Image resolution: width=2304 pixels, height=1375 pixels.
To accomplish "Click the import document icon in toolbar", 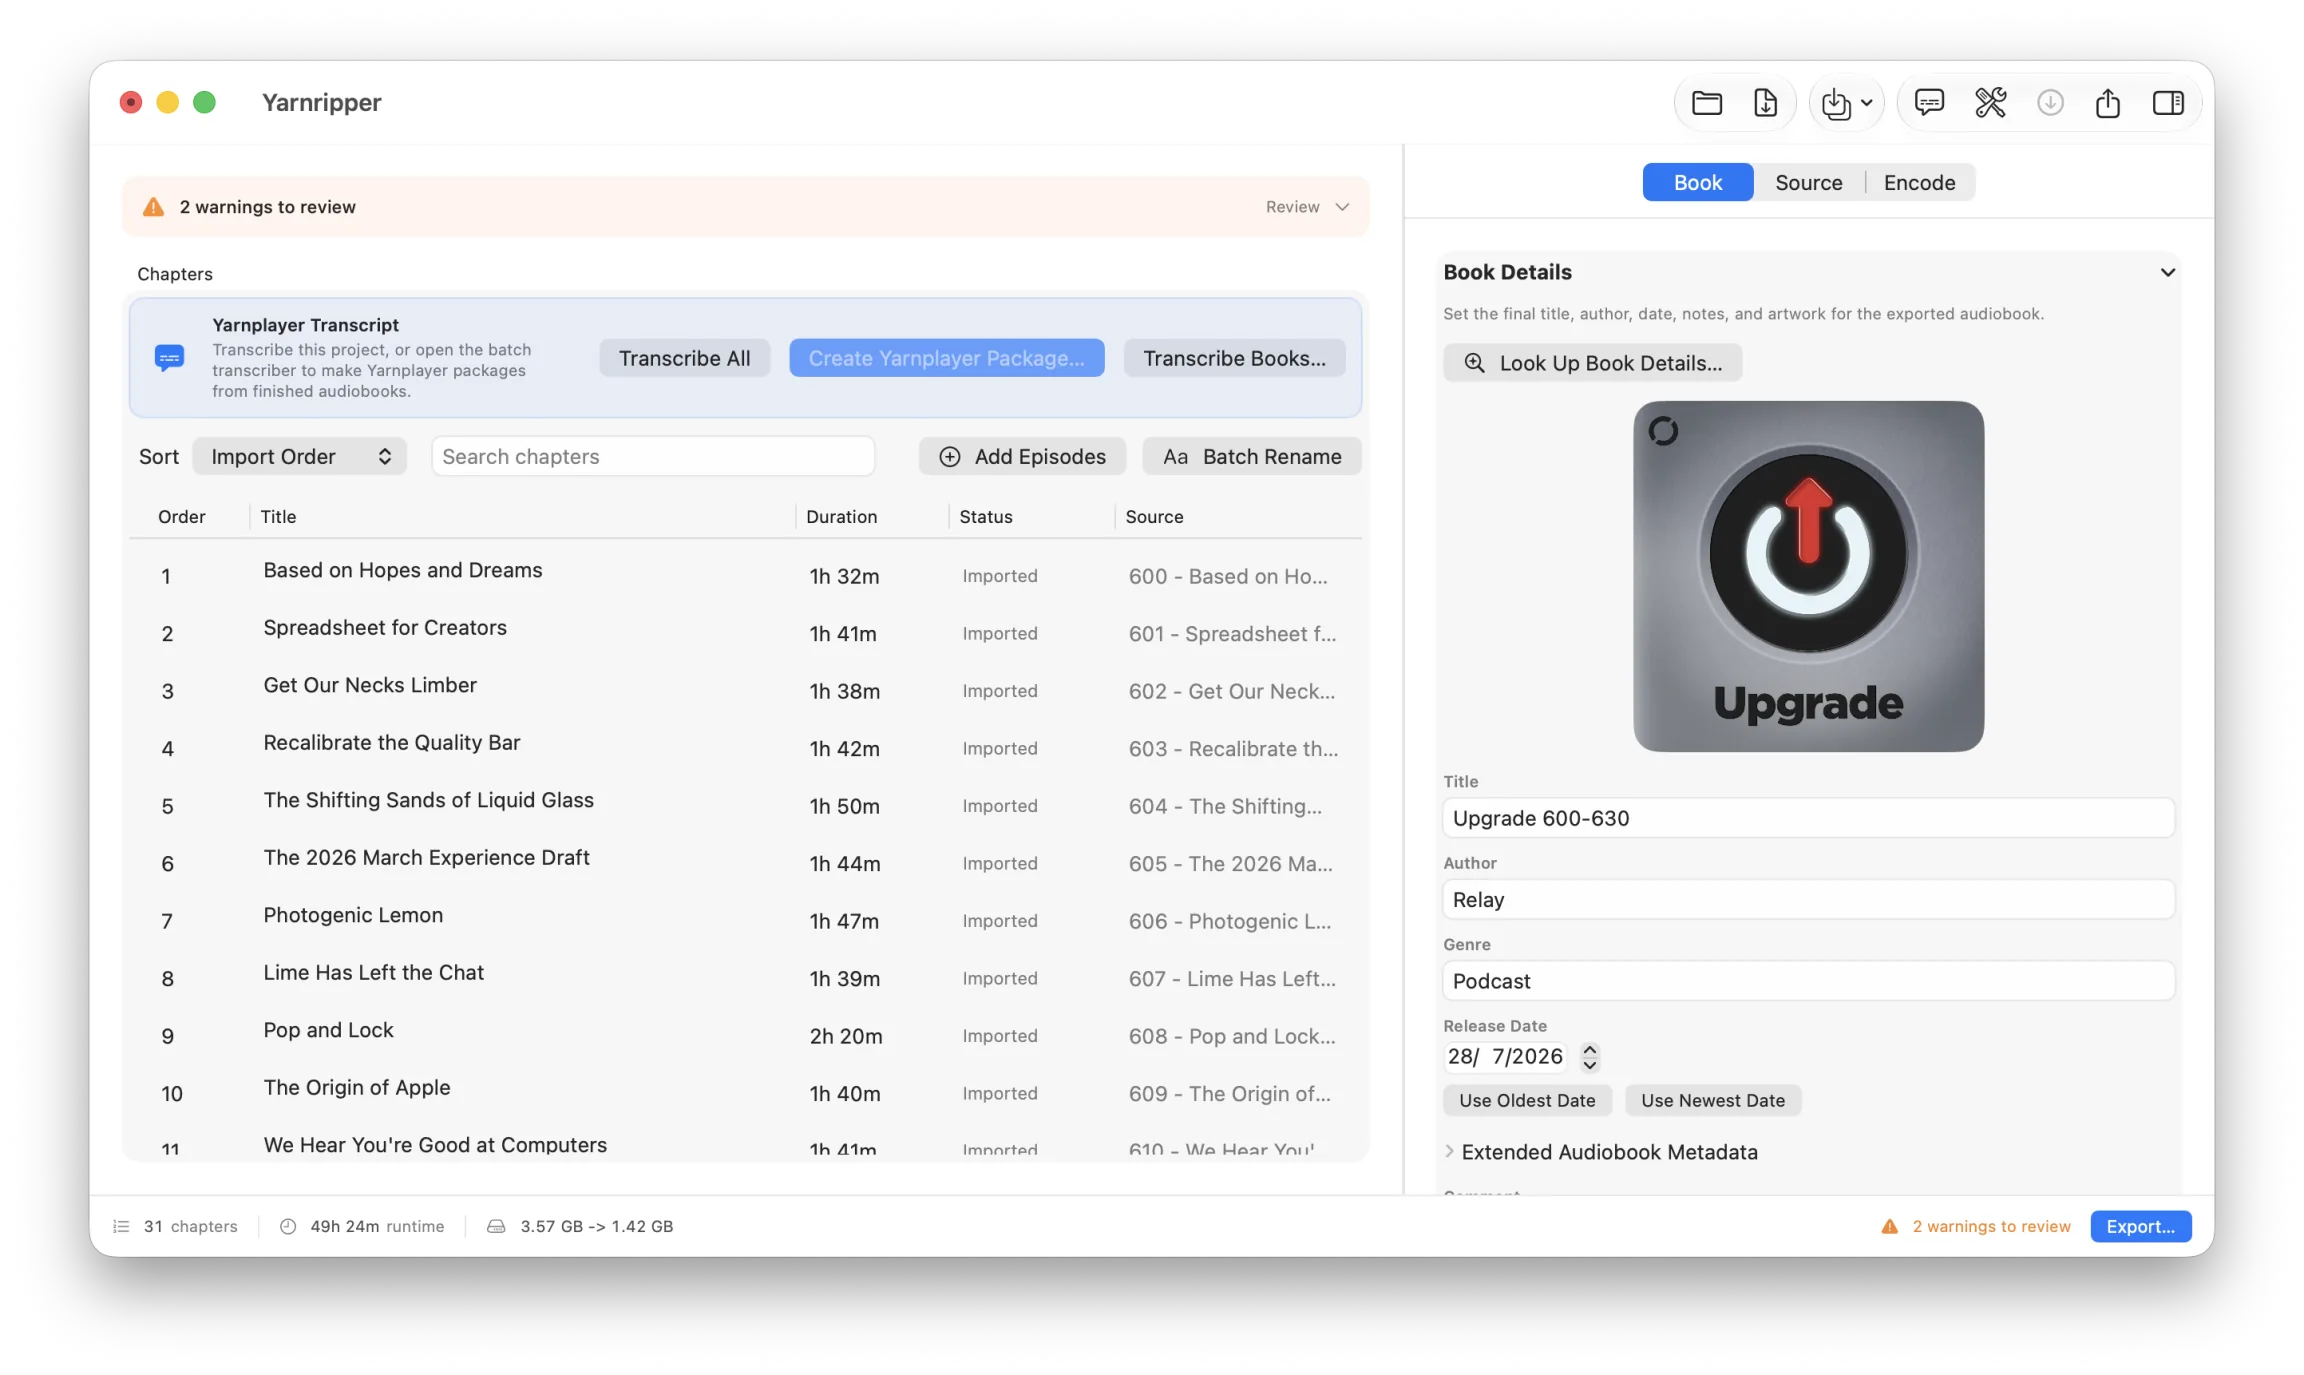I will tap(1765, 103).
